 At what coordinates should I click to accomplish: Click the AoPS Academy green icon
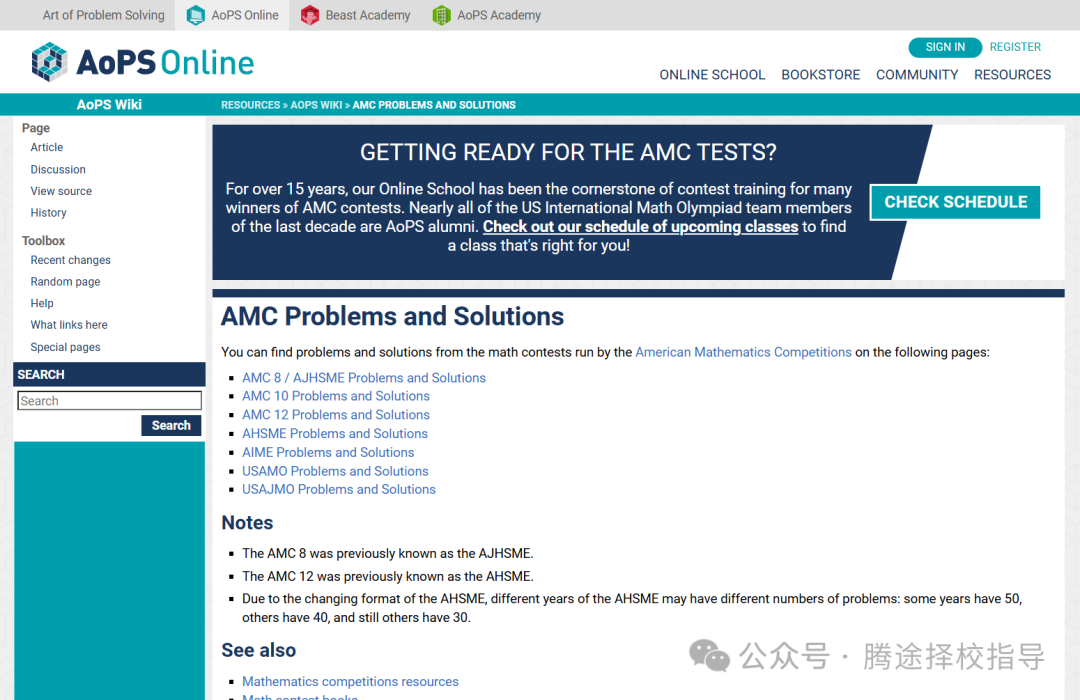(x=442, y=15)
